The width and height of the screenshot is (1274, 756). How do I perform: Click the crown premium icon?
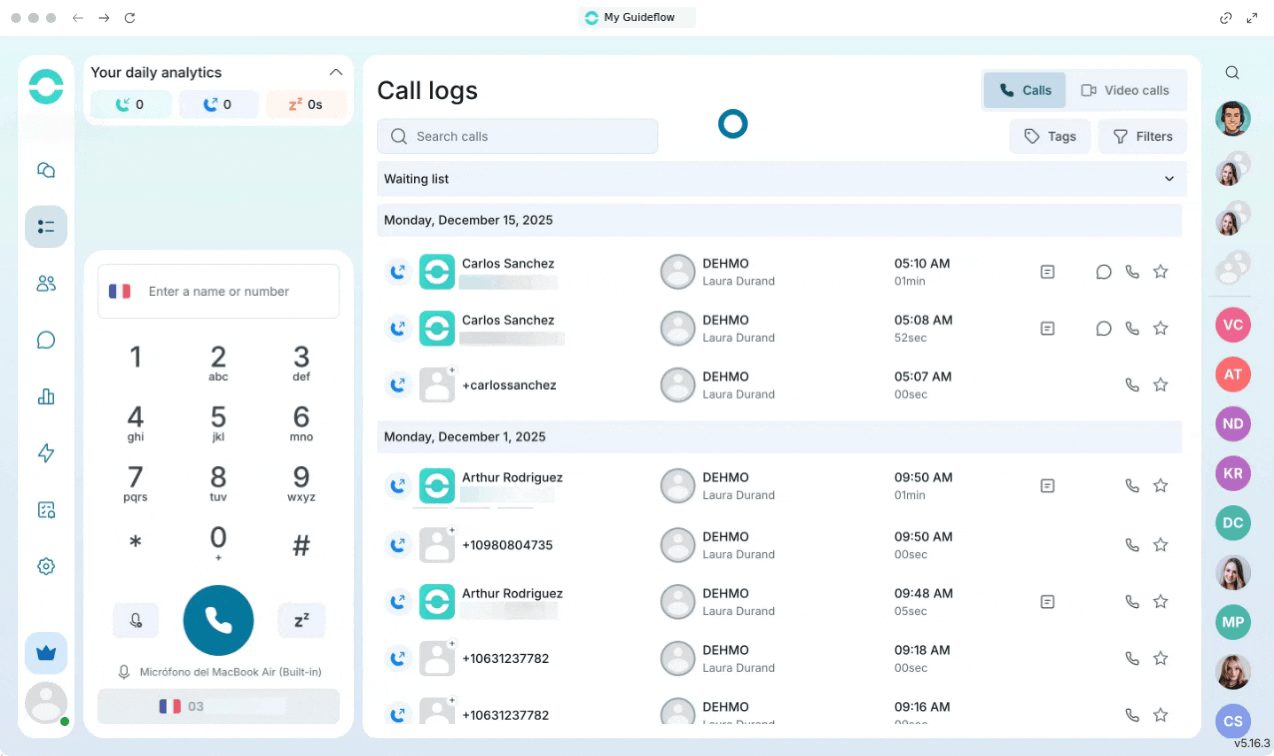click(x=46, y=653)
